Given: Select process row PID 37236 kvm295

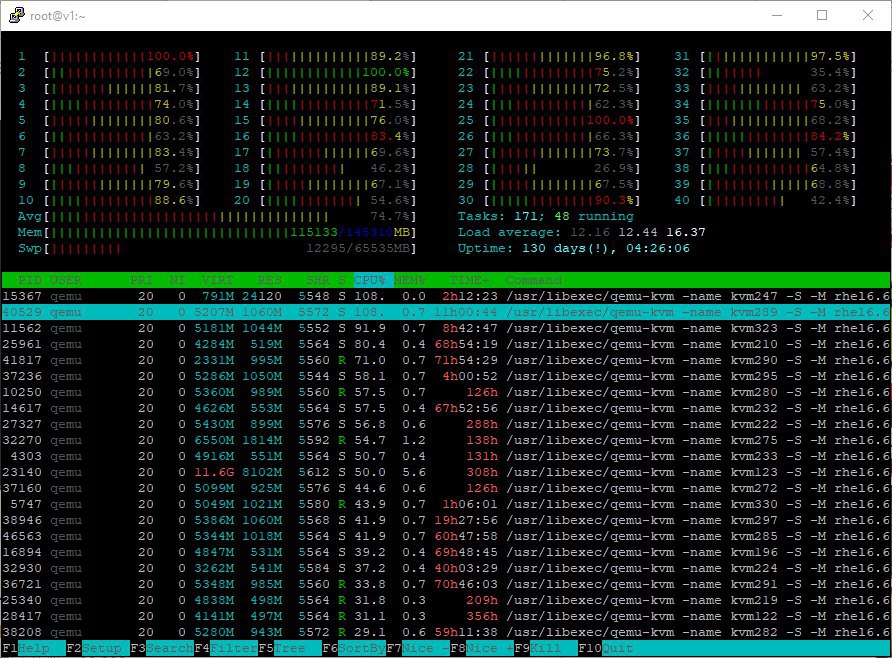Looking at the screenshot, I should tap(446, 376).
